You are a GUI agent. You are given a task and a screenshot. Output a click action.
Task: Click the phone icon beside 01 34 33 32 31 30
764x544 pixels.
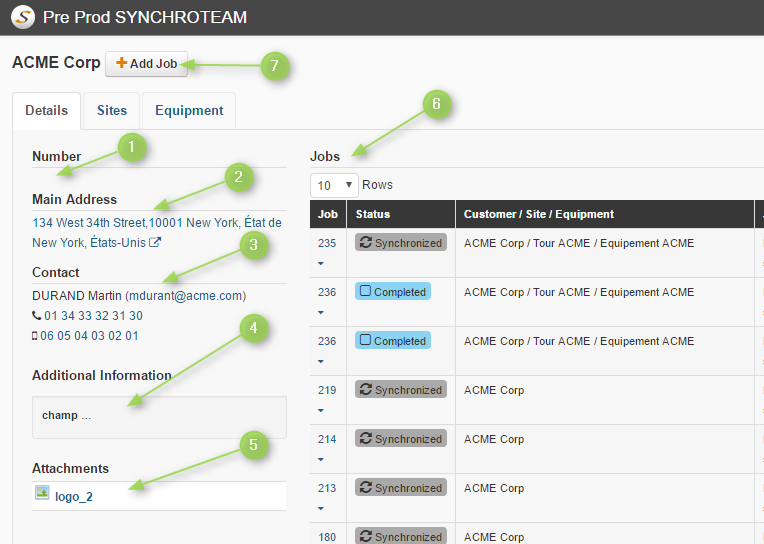pyautogui.click(x=37, y=316)
